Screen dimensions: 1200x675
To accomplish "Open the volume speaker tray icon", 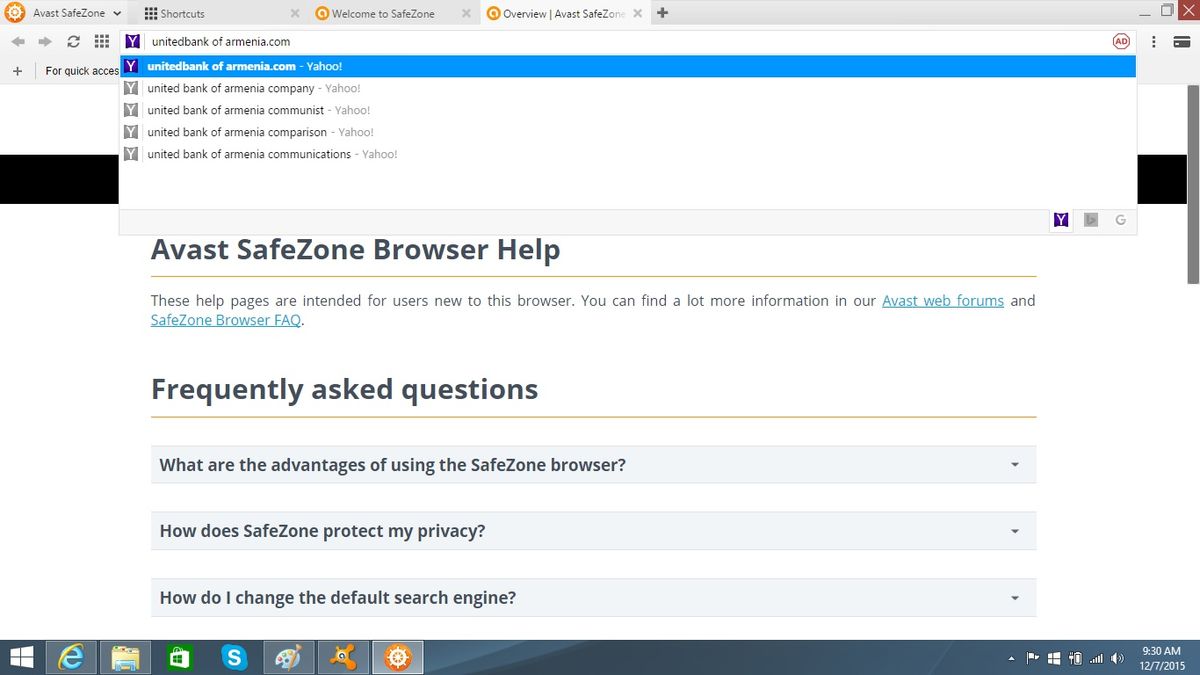I will (1118, 658).
